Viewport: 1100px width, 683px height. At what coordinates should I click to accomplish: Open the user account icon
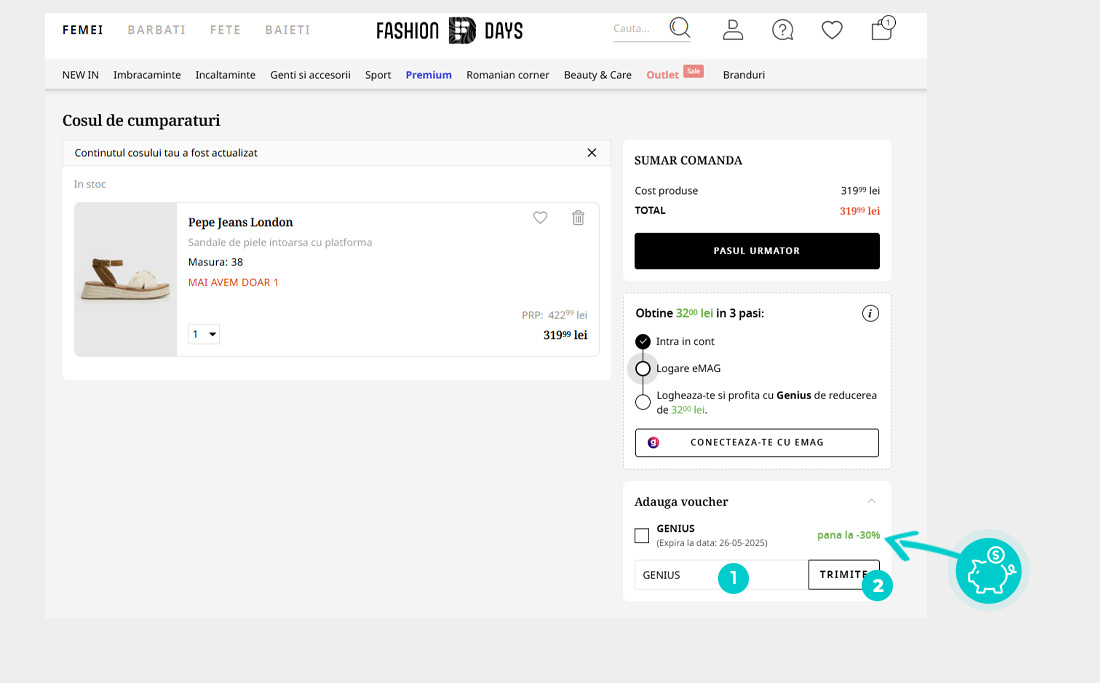(x=733, y=29)
